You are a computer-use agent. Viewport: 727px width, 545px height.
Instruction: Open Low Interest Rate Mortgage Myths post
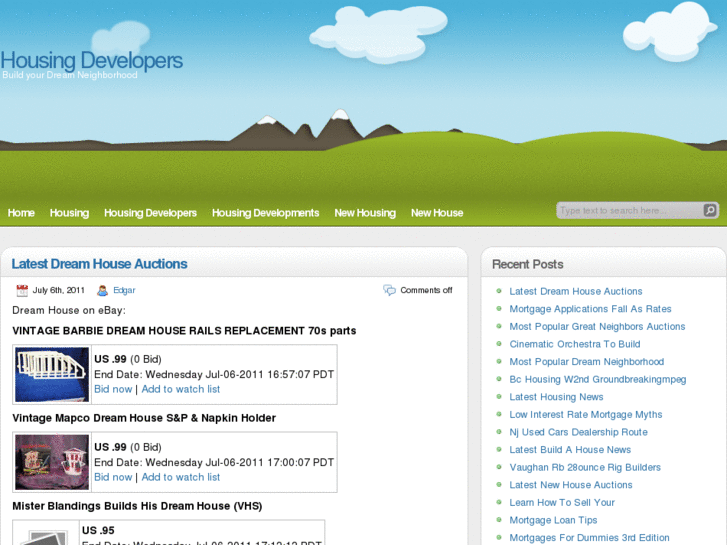586,415
